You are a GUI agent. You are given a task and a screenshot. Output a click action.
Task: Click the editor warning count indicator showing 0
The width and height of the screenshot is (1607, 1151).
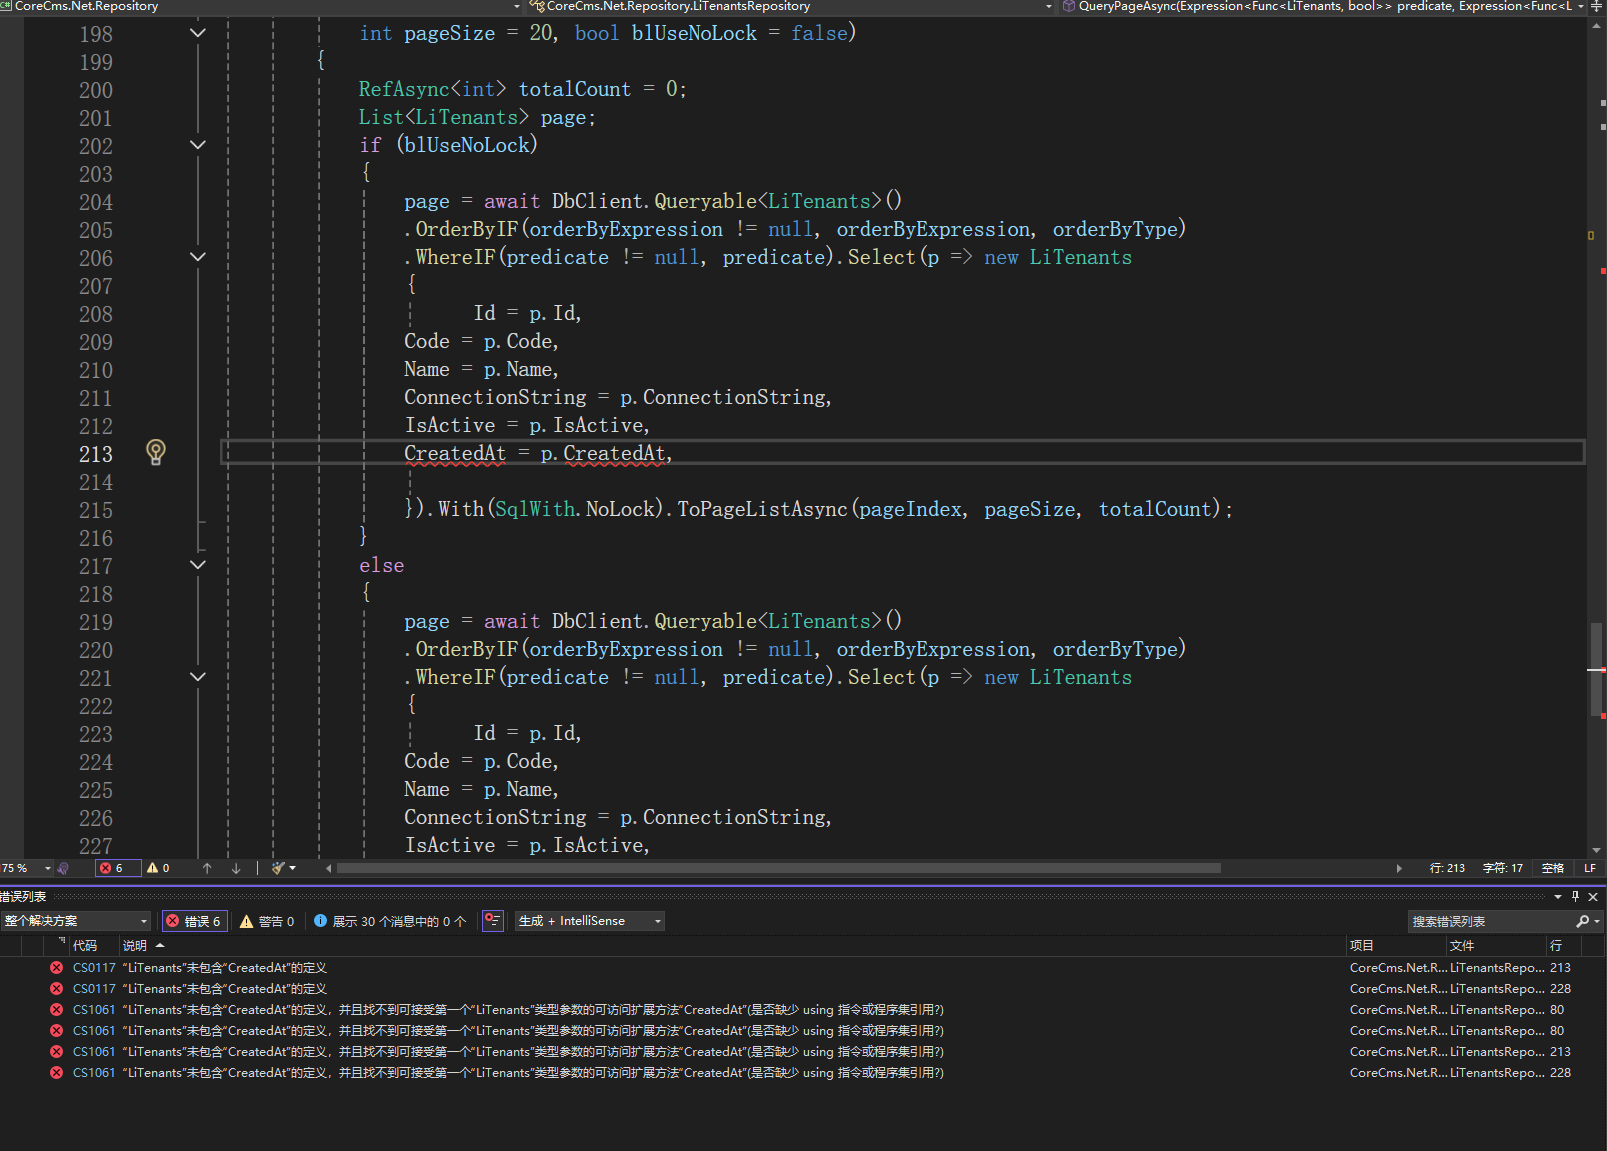159,868
